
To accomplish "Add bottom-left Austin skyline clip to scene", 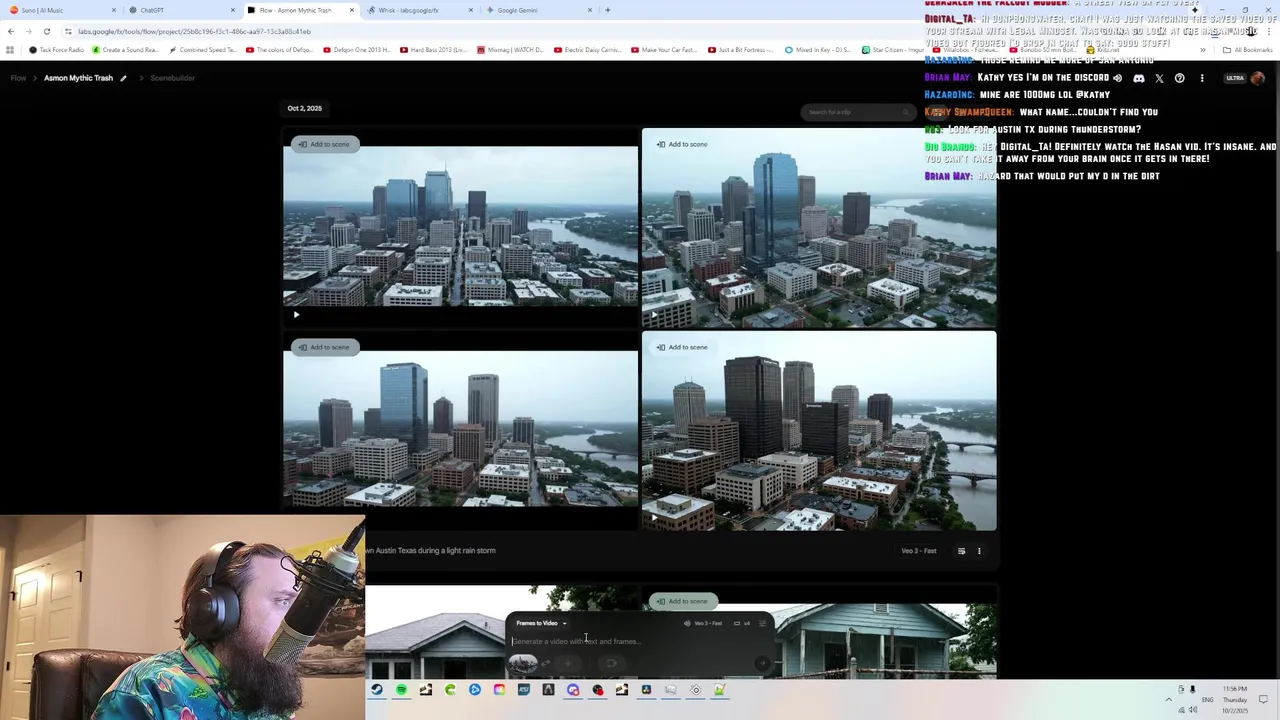I will (x=323, y=347).
